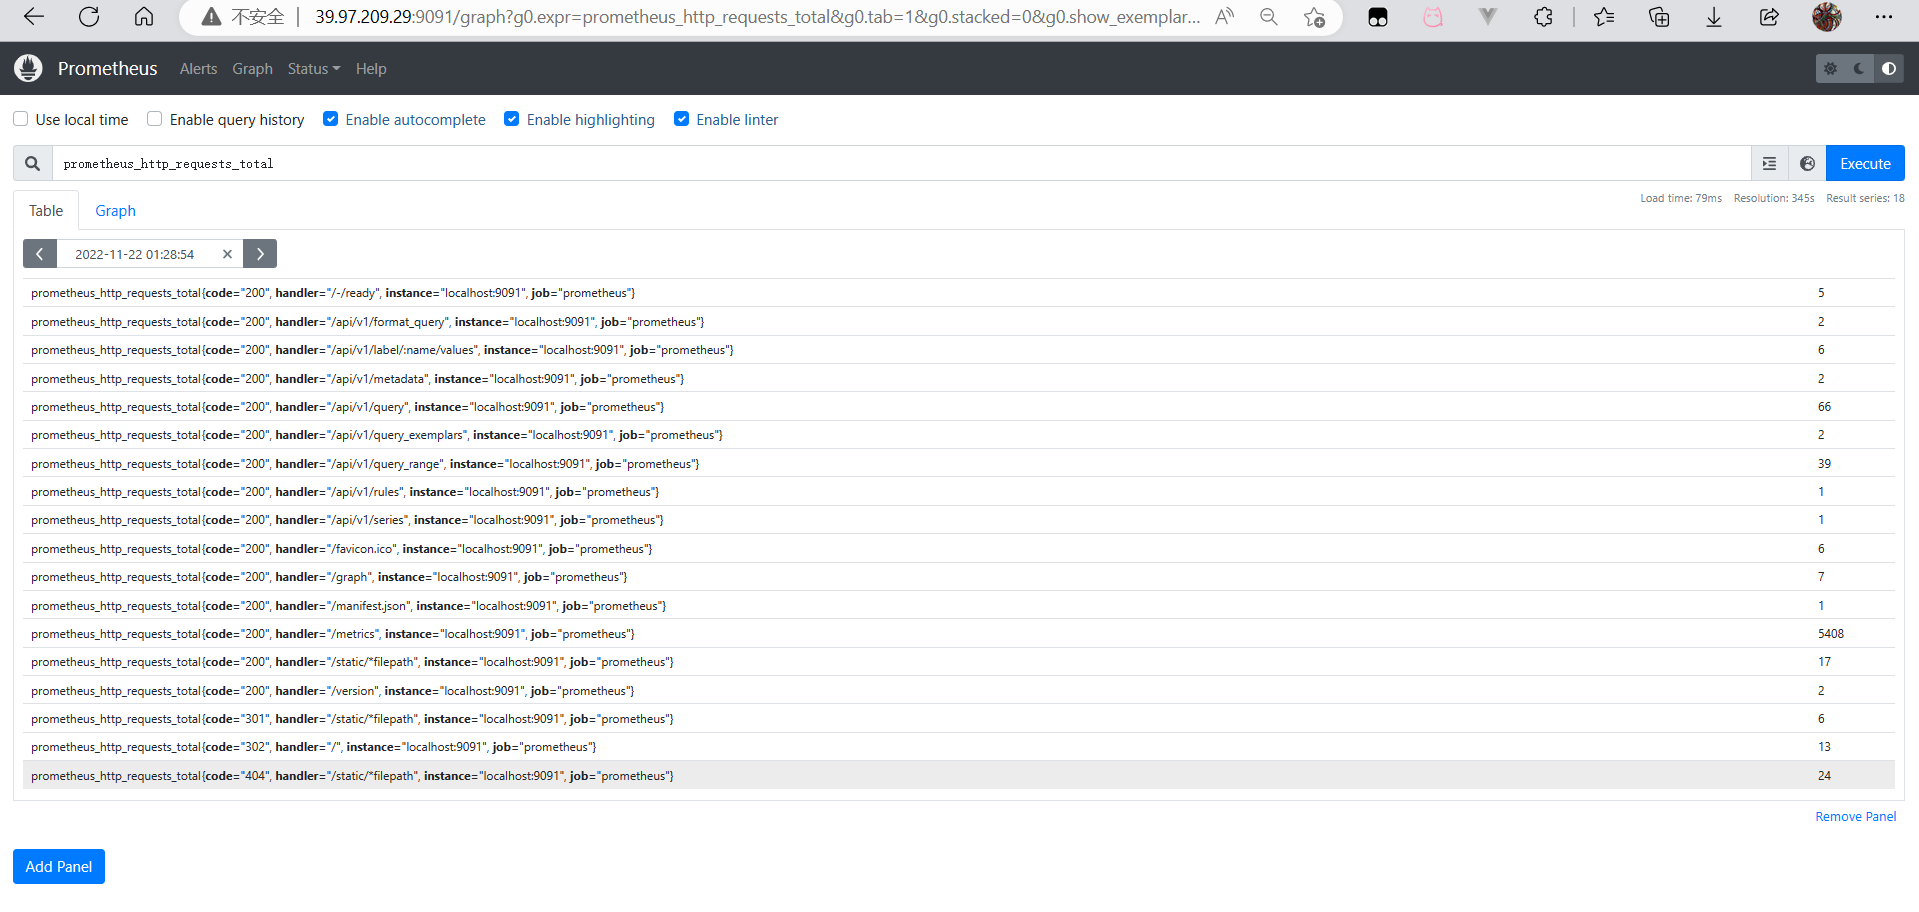Click the expression search magnifier icon
Viewport: 1919px width, 912px height.
(x=33, y=164)
